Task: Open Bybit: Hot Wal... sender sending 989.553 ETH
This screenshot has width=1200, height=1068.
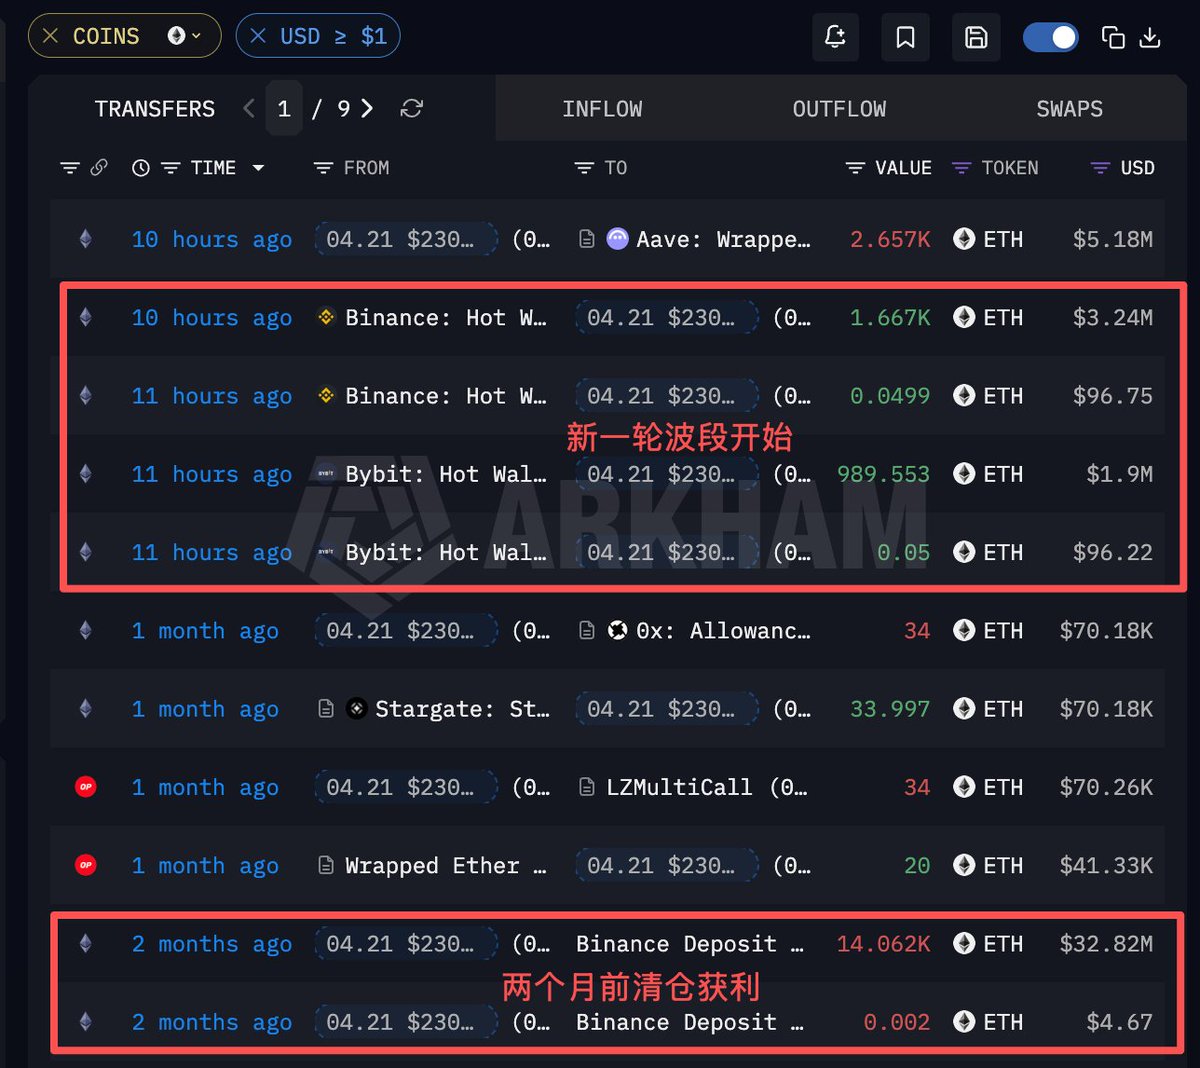Action: pyautogui.click(x=445, y=474)
